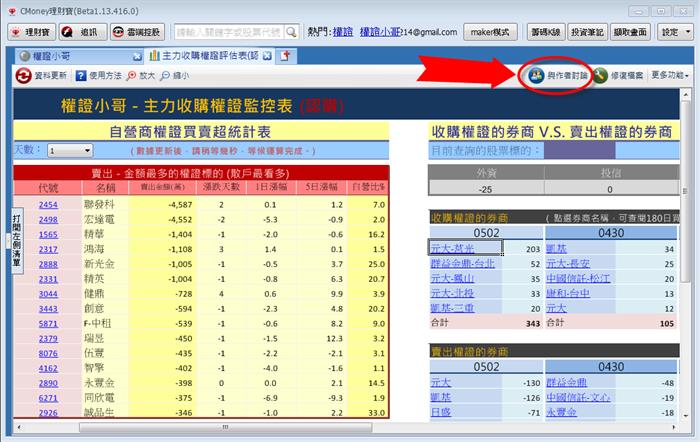
Task: Open stock code 2890 link
Action: pos(48,383)
